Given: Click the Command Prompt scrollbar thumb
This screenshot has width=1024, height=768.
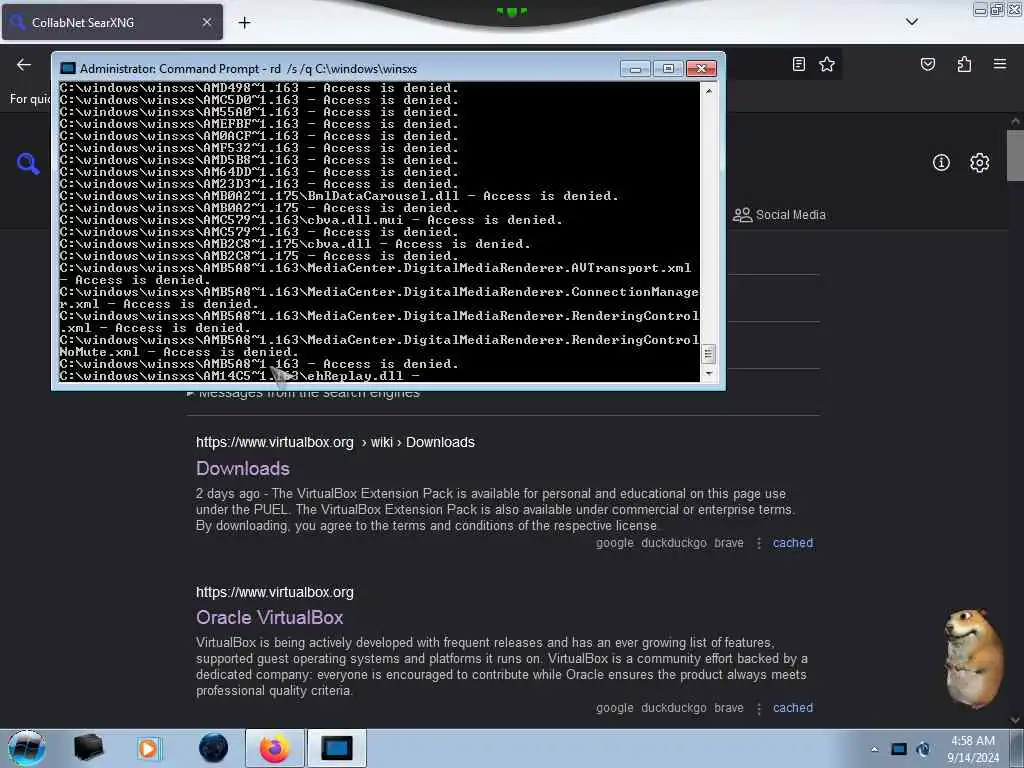Looking at the screenshot, I should 709,354.
